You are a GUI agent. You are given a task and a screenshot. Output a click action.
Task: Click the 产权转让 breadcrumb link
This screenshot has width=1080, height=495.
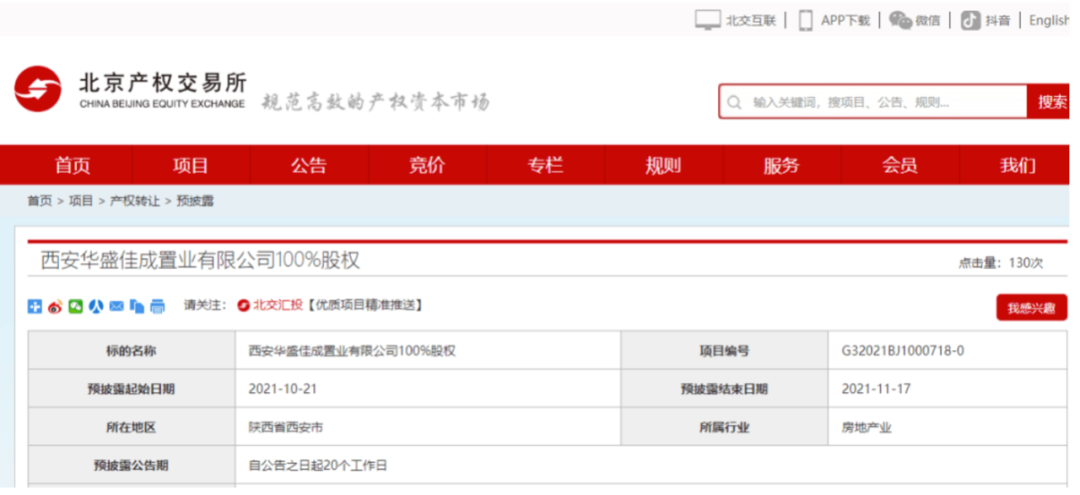coord(134,201)
